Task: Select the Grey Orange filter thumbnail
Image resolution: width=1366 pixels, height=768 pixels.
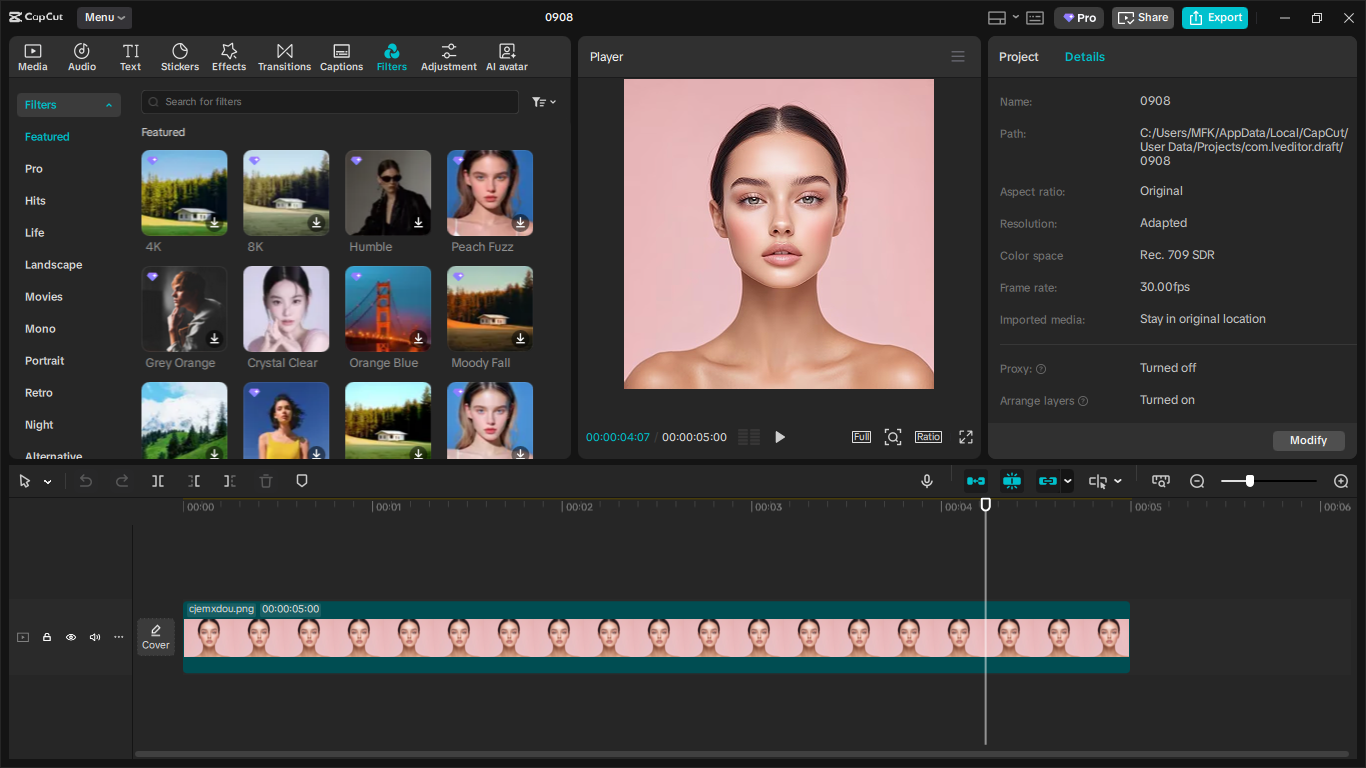Action: pos(184,309)
